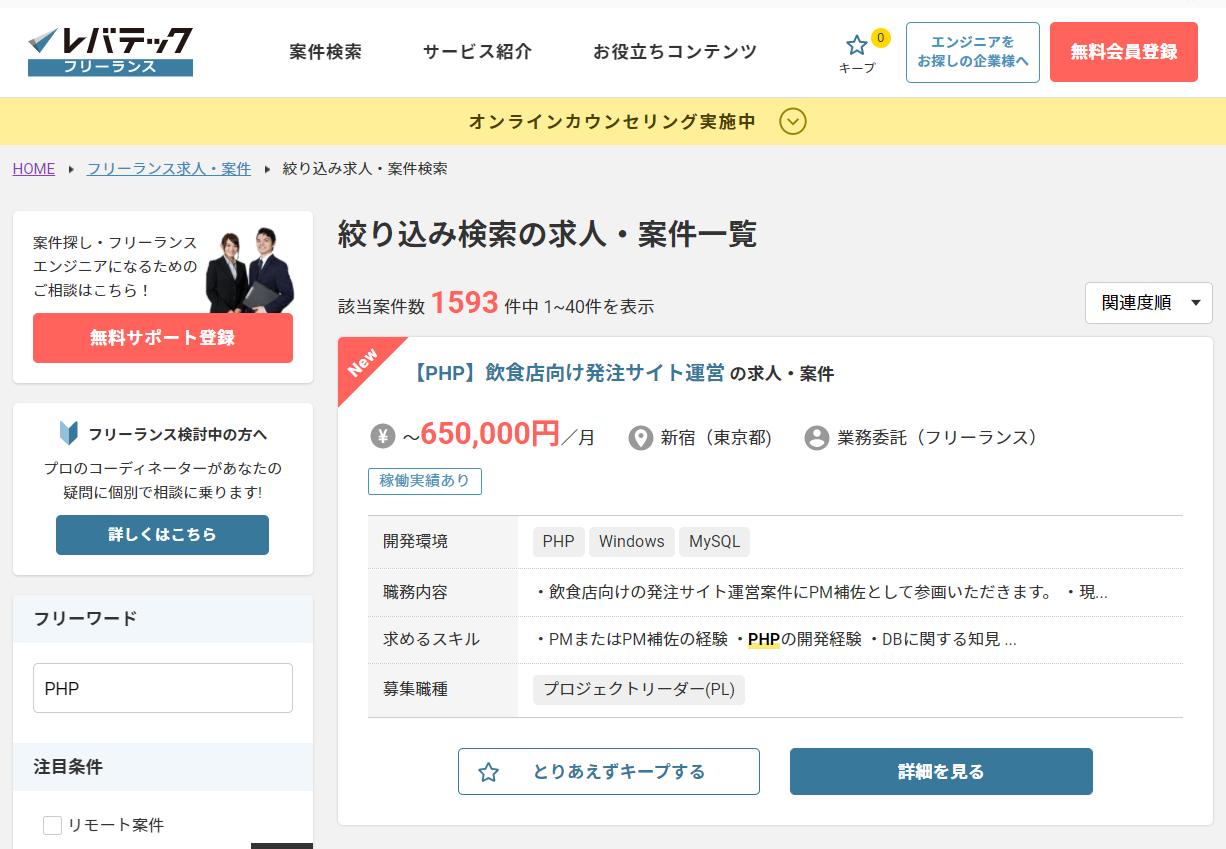This screenshot has width=1226, height=849.
Task: Click the 無料会員登録 button
Action: pos(1123,52)
